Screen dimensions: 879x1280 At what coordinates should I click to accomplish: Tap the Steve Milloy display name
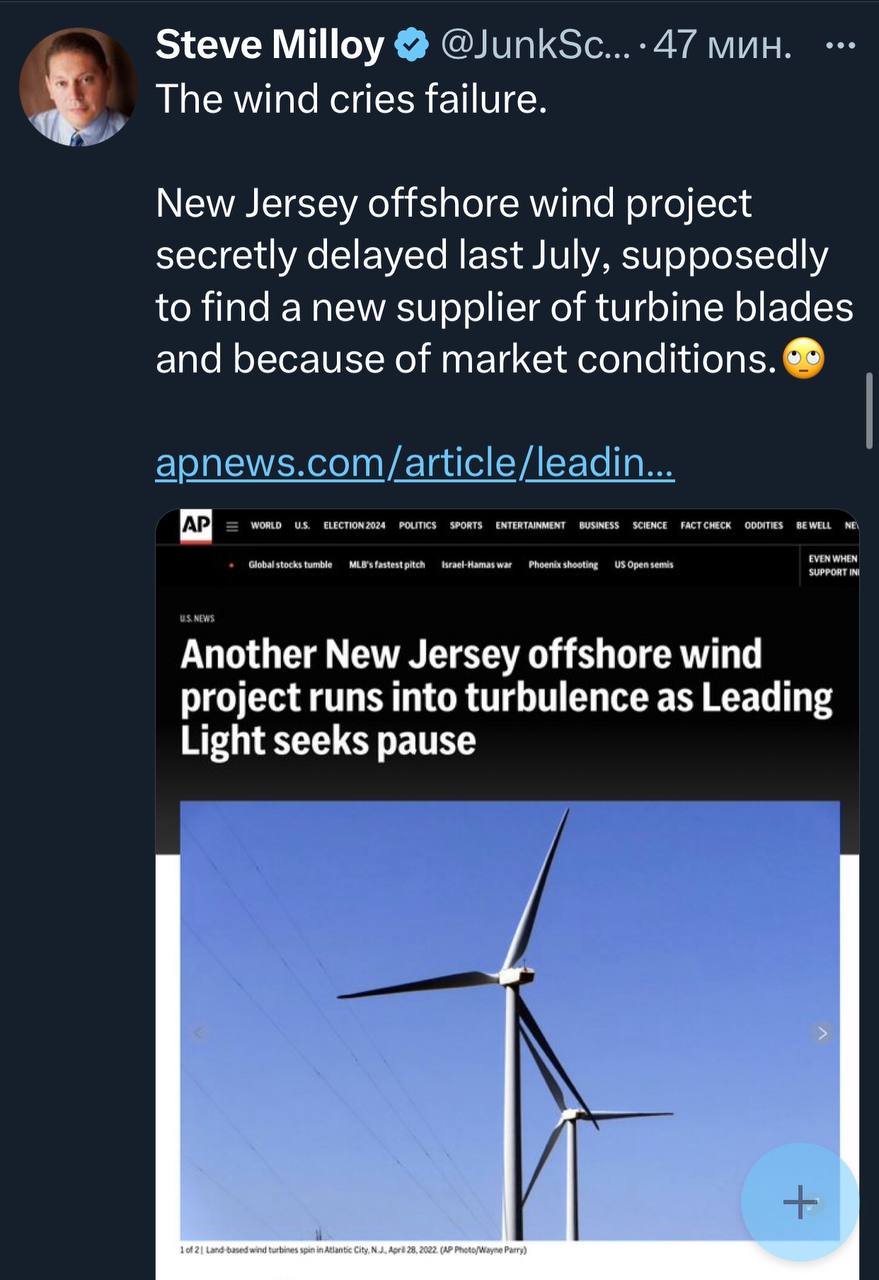270,46
